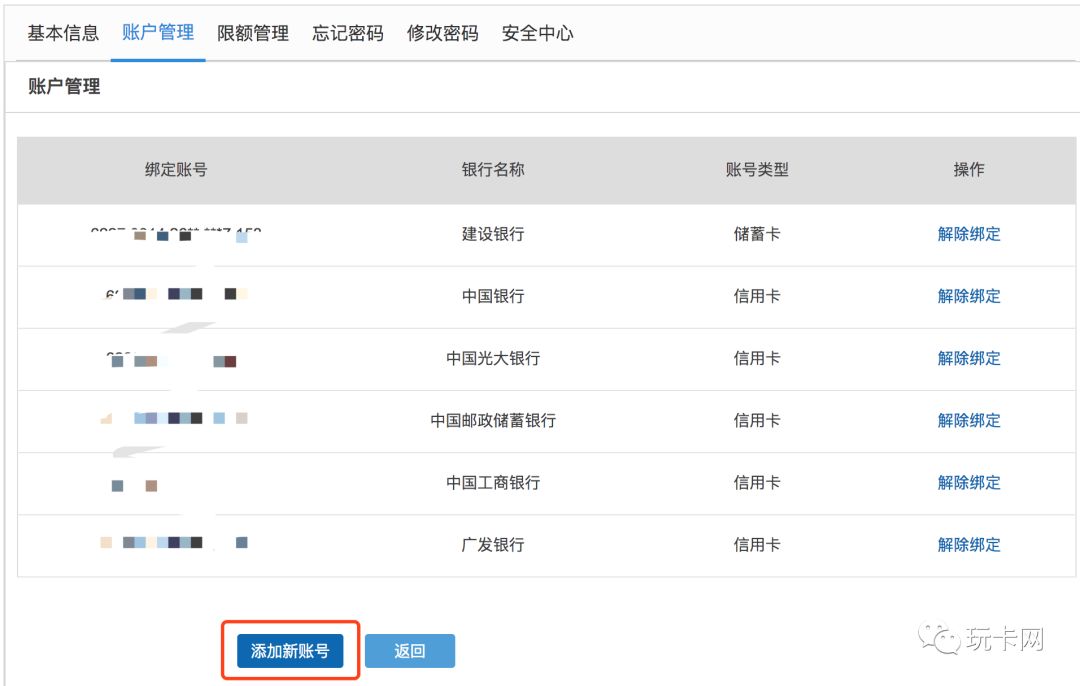This screenshot has height=686, width=1080.
Task: Open the 安全中心 tab
Action: click(537, 33)
